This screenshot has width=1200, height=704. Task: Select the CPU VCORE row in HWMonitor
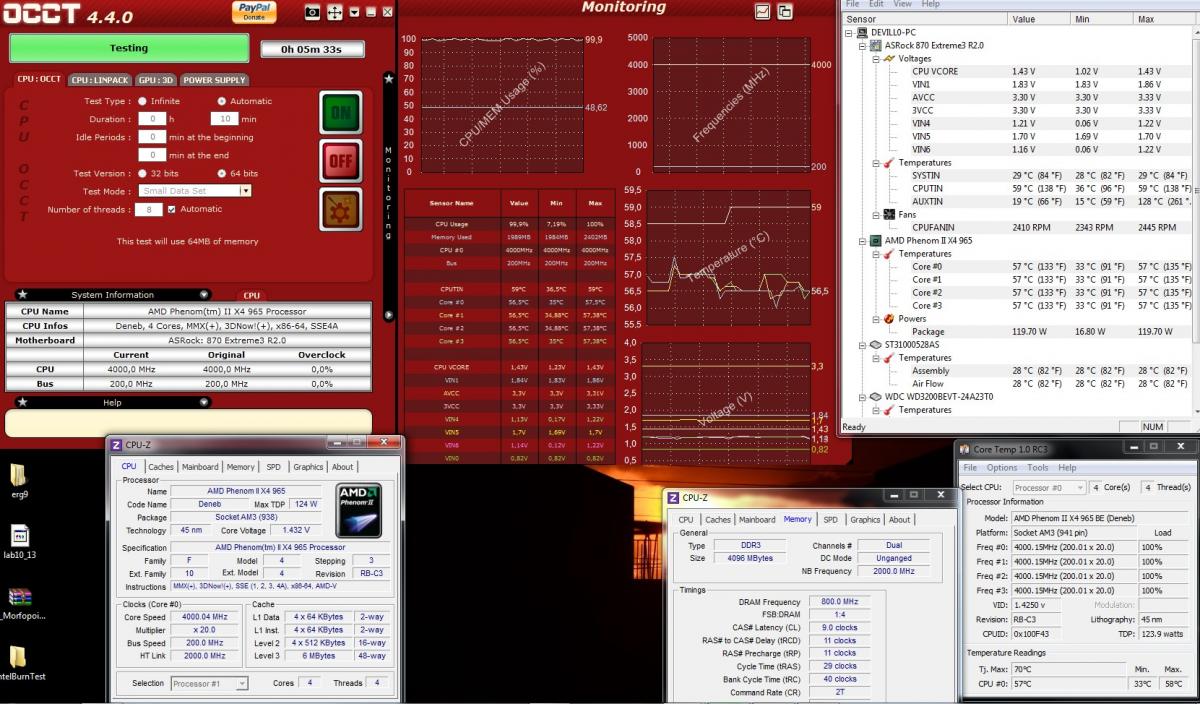click(1018, 71)
